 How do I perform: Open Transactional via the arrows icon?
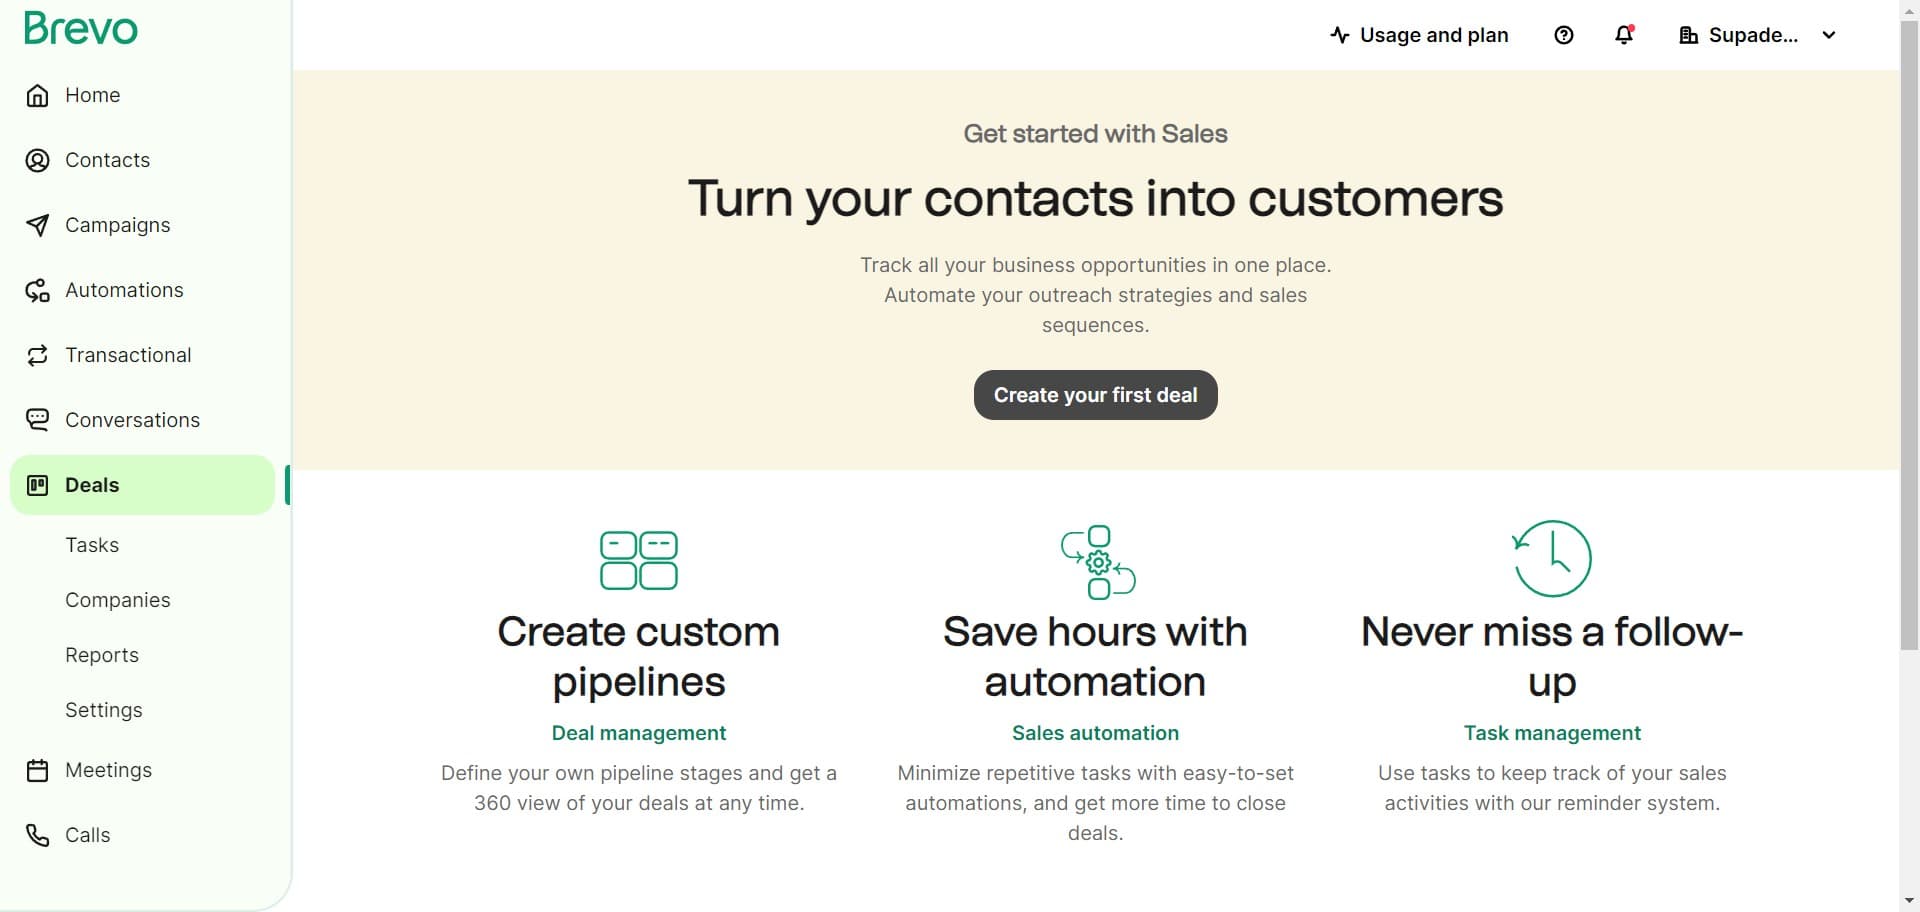pos(37,355)
